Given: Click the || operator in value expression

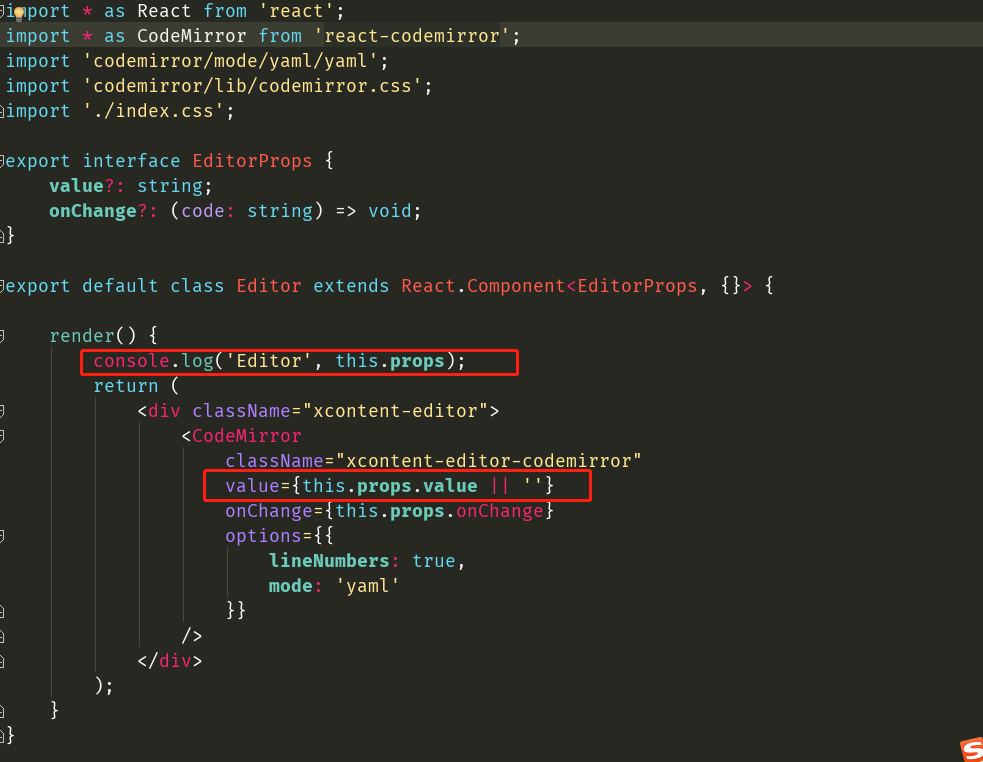Looking at the screenshot, I should tap(499, 486).
